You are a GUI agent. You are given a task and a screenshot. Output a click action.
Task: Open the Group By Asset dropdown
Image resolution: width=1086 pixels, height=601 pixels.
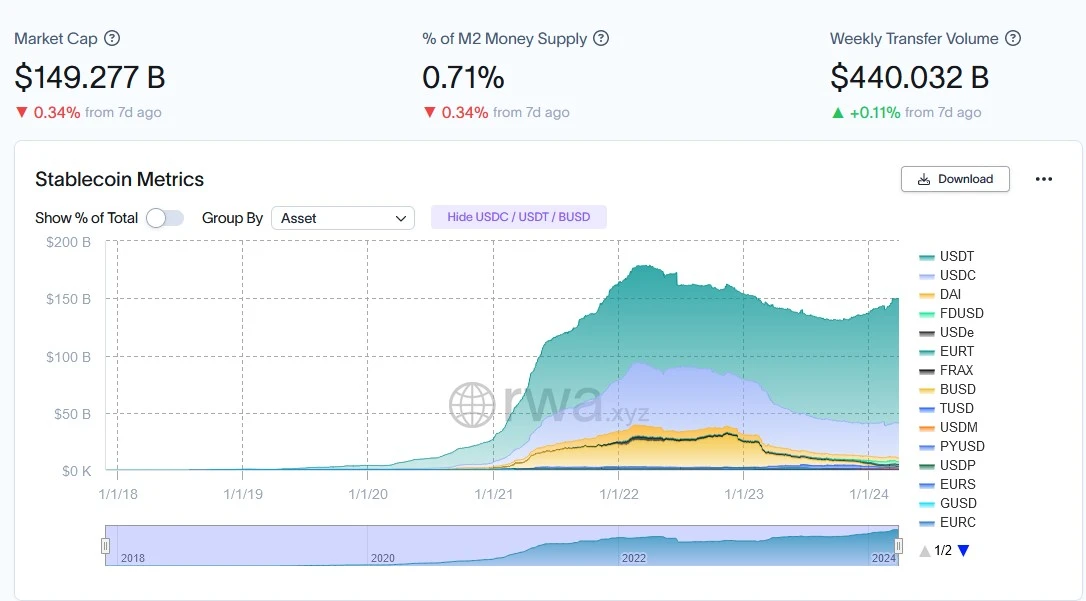point(343,218)
